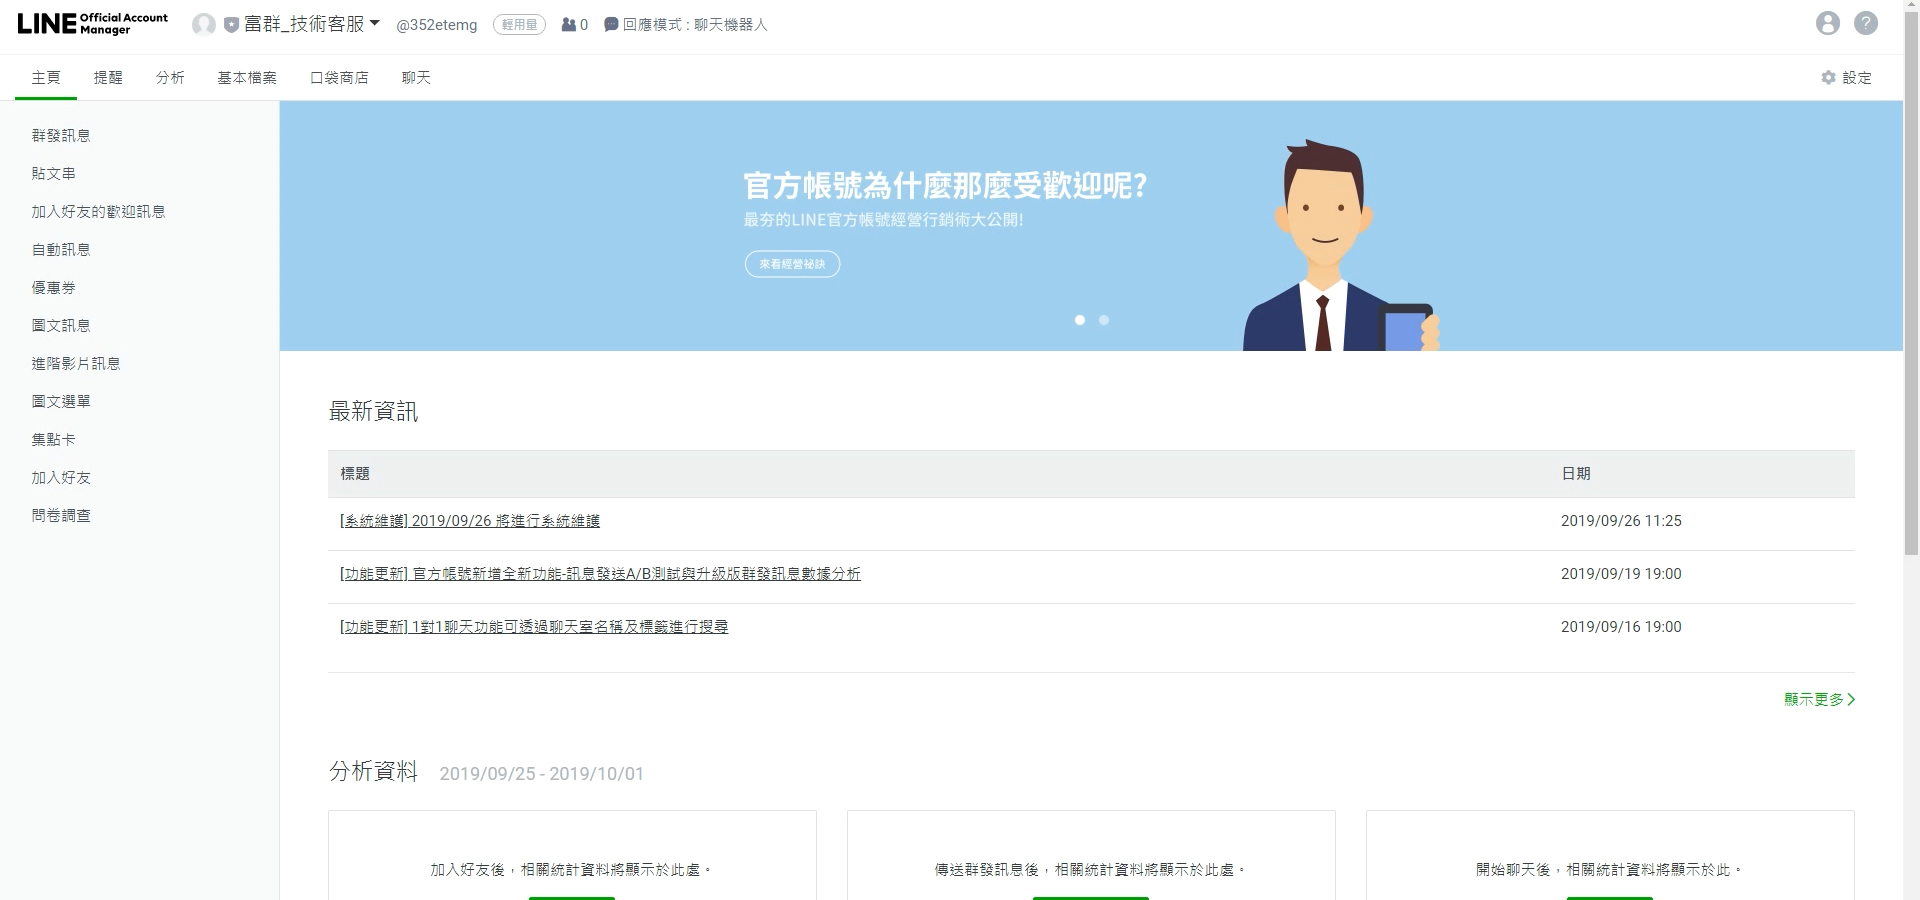Image resolution: width=1920 pixels, height=900 pixels.
Task: Open the 1對1聊天功能 news link
Action: 534,627
